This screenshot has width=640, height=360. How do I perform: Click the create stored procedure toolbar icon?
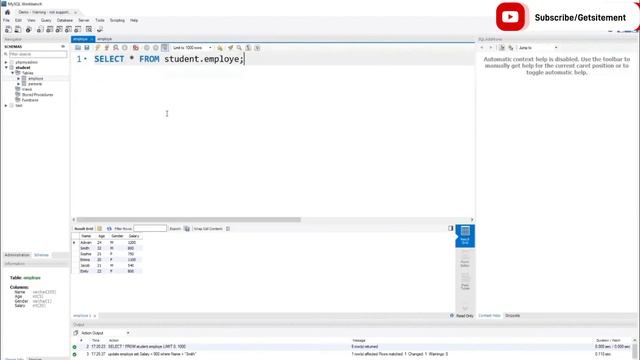(69, 29)
